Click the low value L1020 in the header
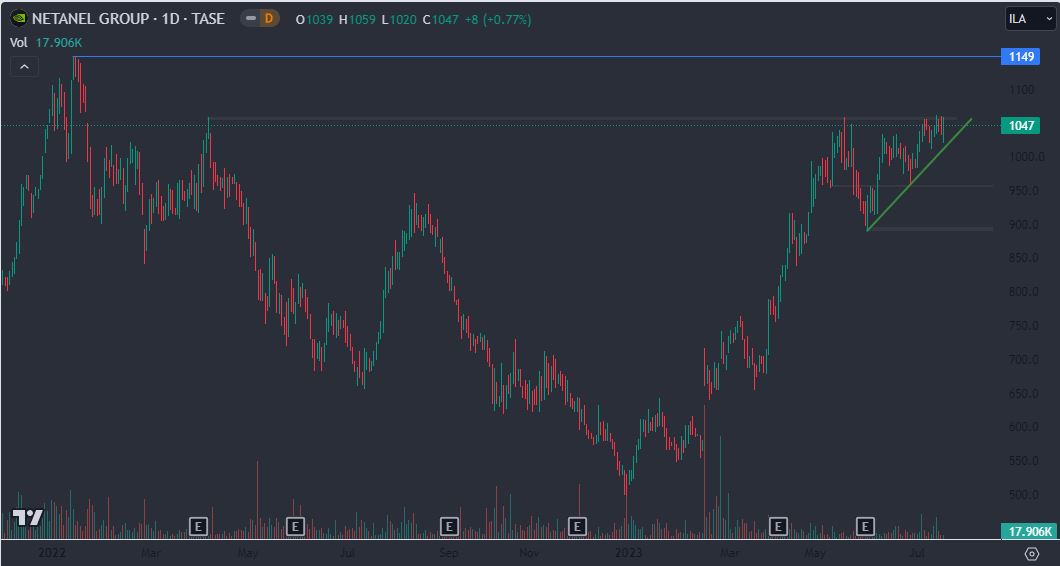 click(399, 20)
